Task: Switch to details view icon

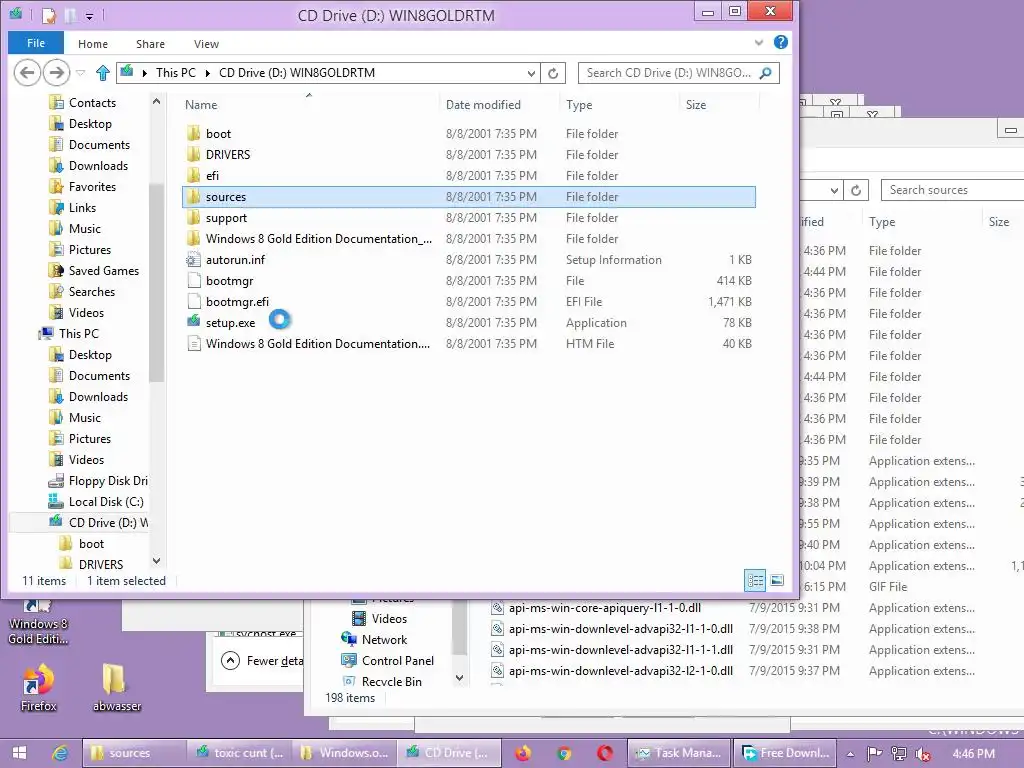Action: 755,580
